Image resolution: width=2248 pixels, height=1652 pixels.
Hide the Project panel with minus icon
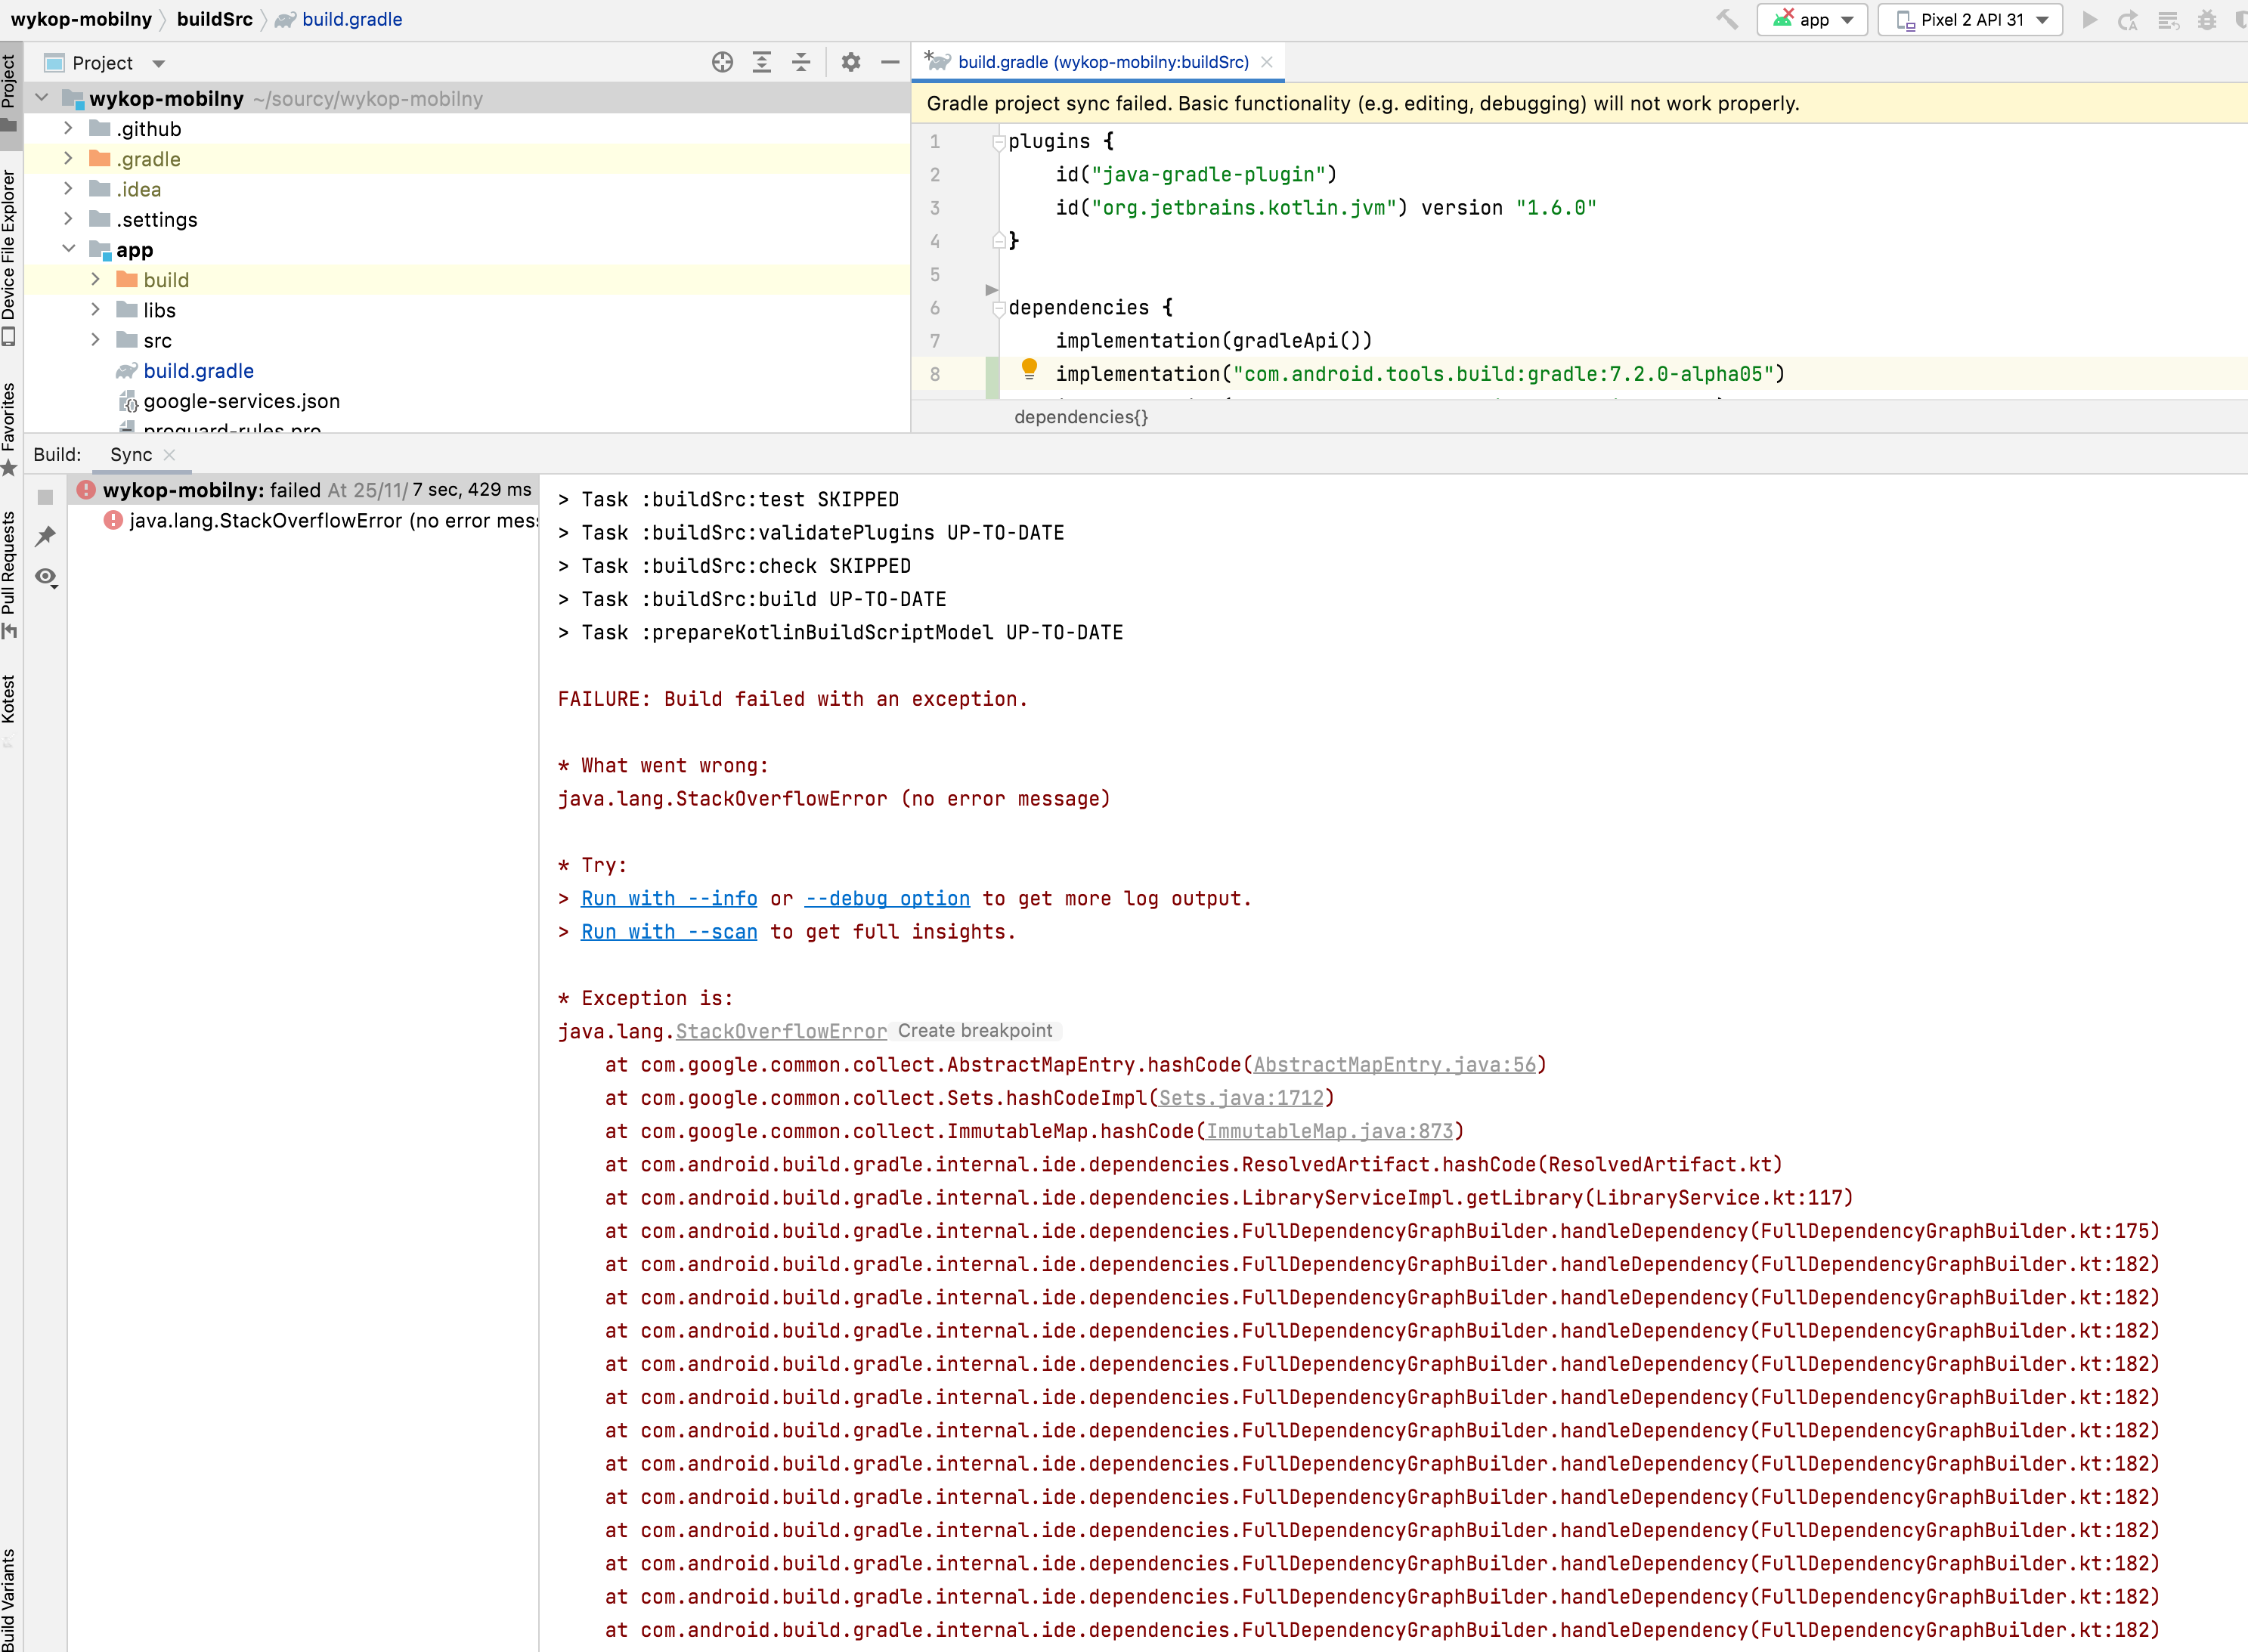890,62
